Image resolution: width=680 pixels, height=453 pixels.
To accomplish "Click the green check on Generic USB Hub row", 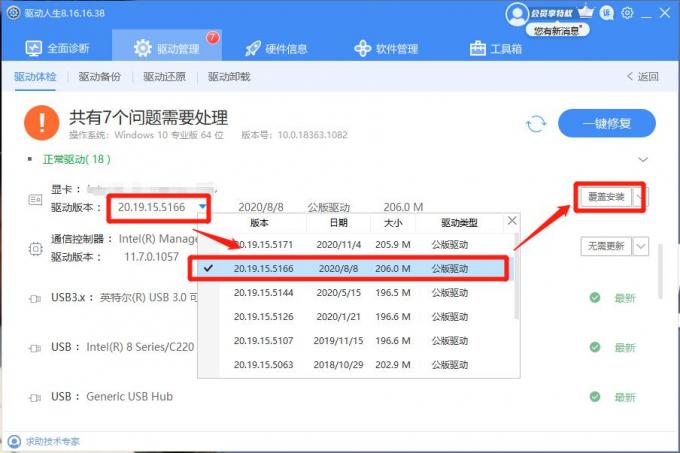I will (x=595, y=396).
